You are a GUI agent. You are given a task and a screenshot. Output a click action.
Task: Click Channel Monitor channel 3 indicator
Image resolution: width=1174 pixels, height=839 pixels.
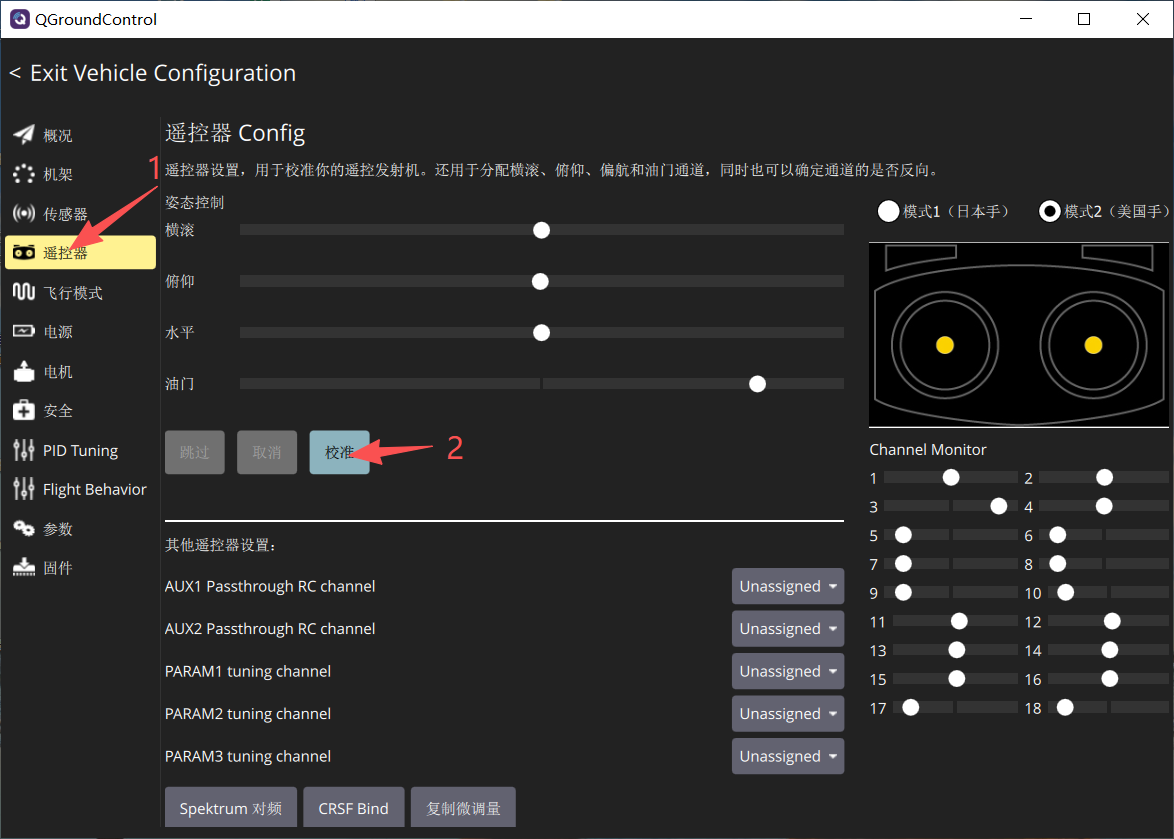coord(998,507)
